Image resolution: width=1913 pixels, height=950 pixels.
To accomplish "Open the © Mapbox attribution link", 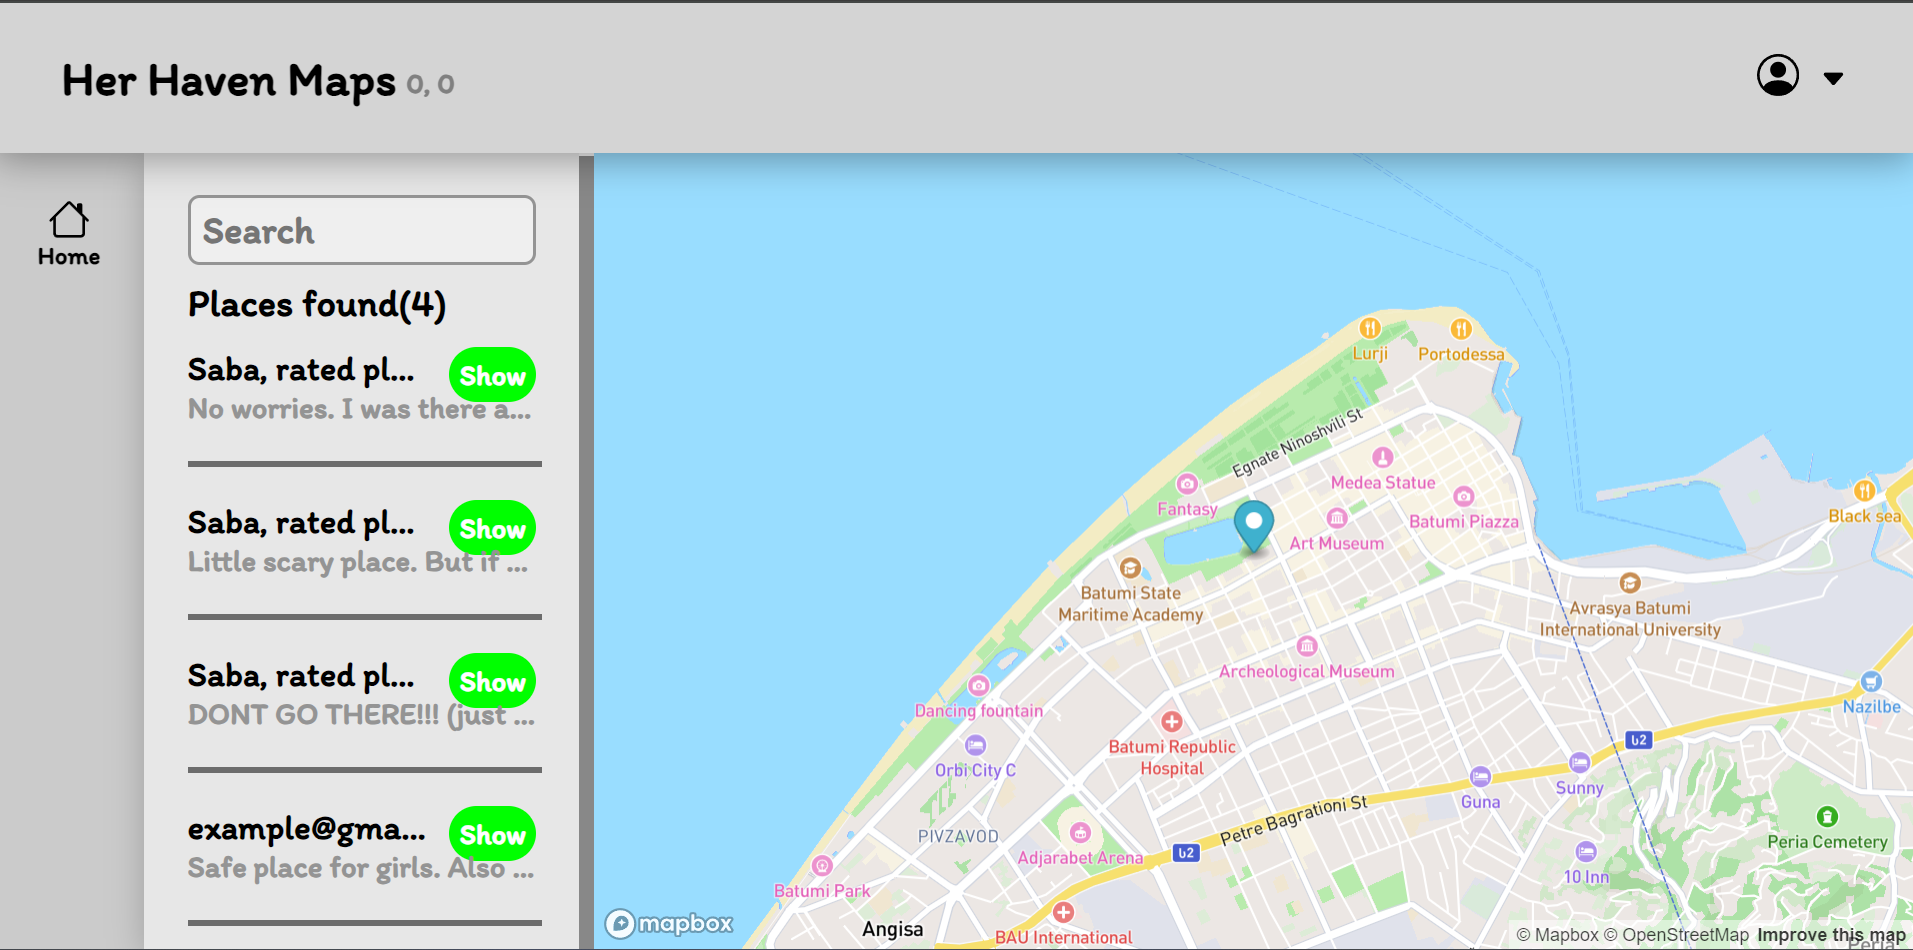I will pos(1557,935).
